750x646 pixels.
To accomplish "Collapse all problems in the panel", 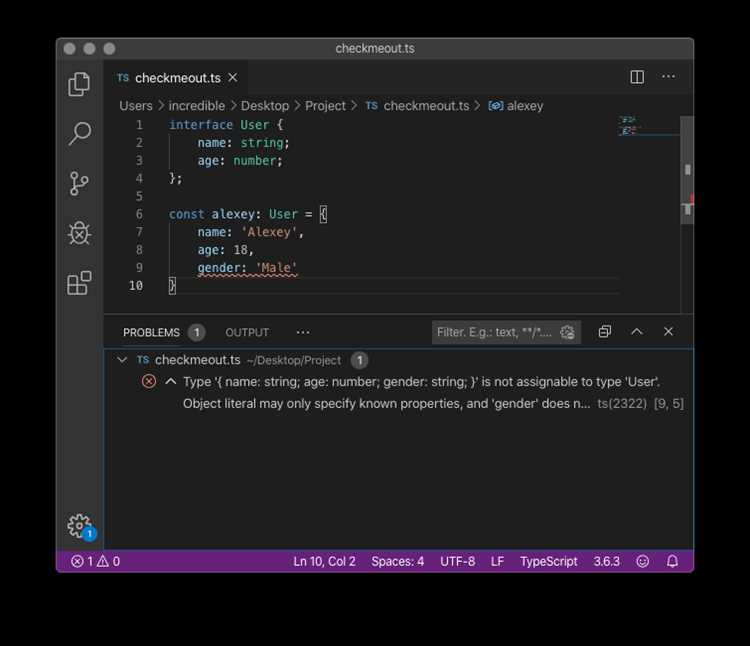I will pos(605,332).
